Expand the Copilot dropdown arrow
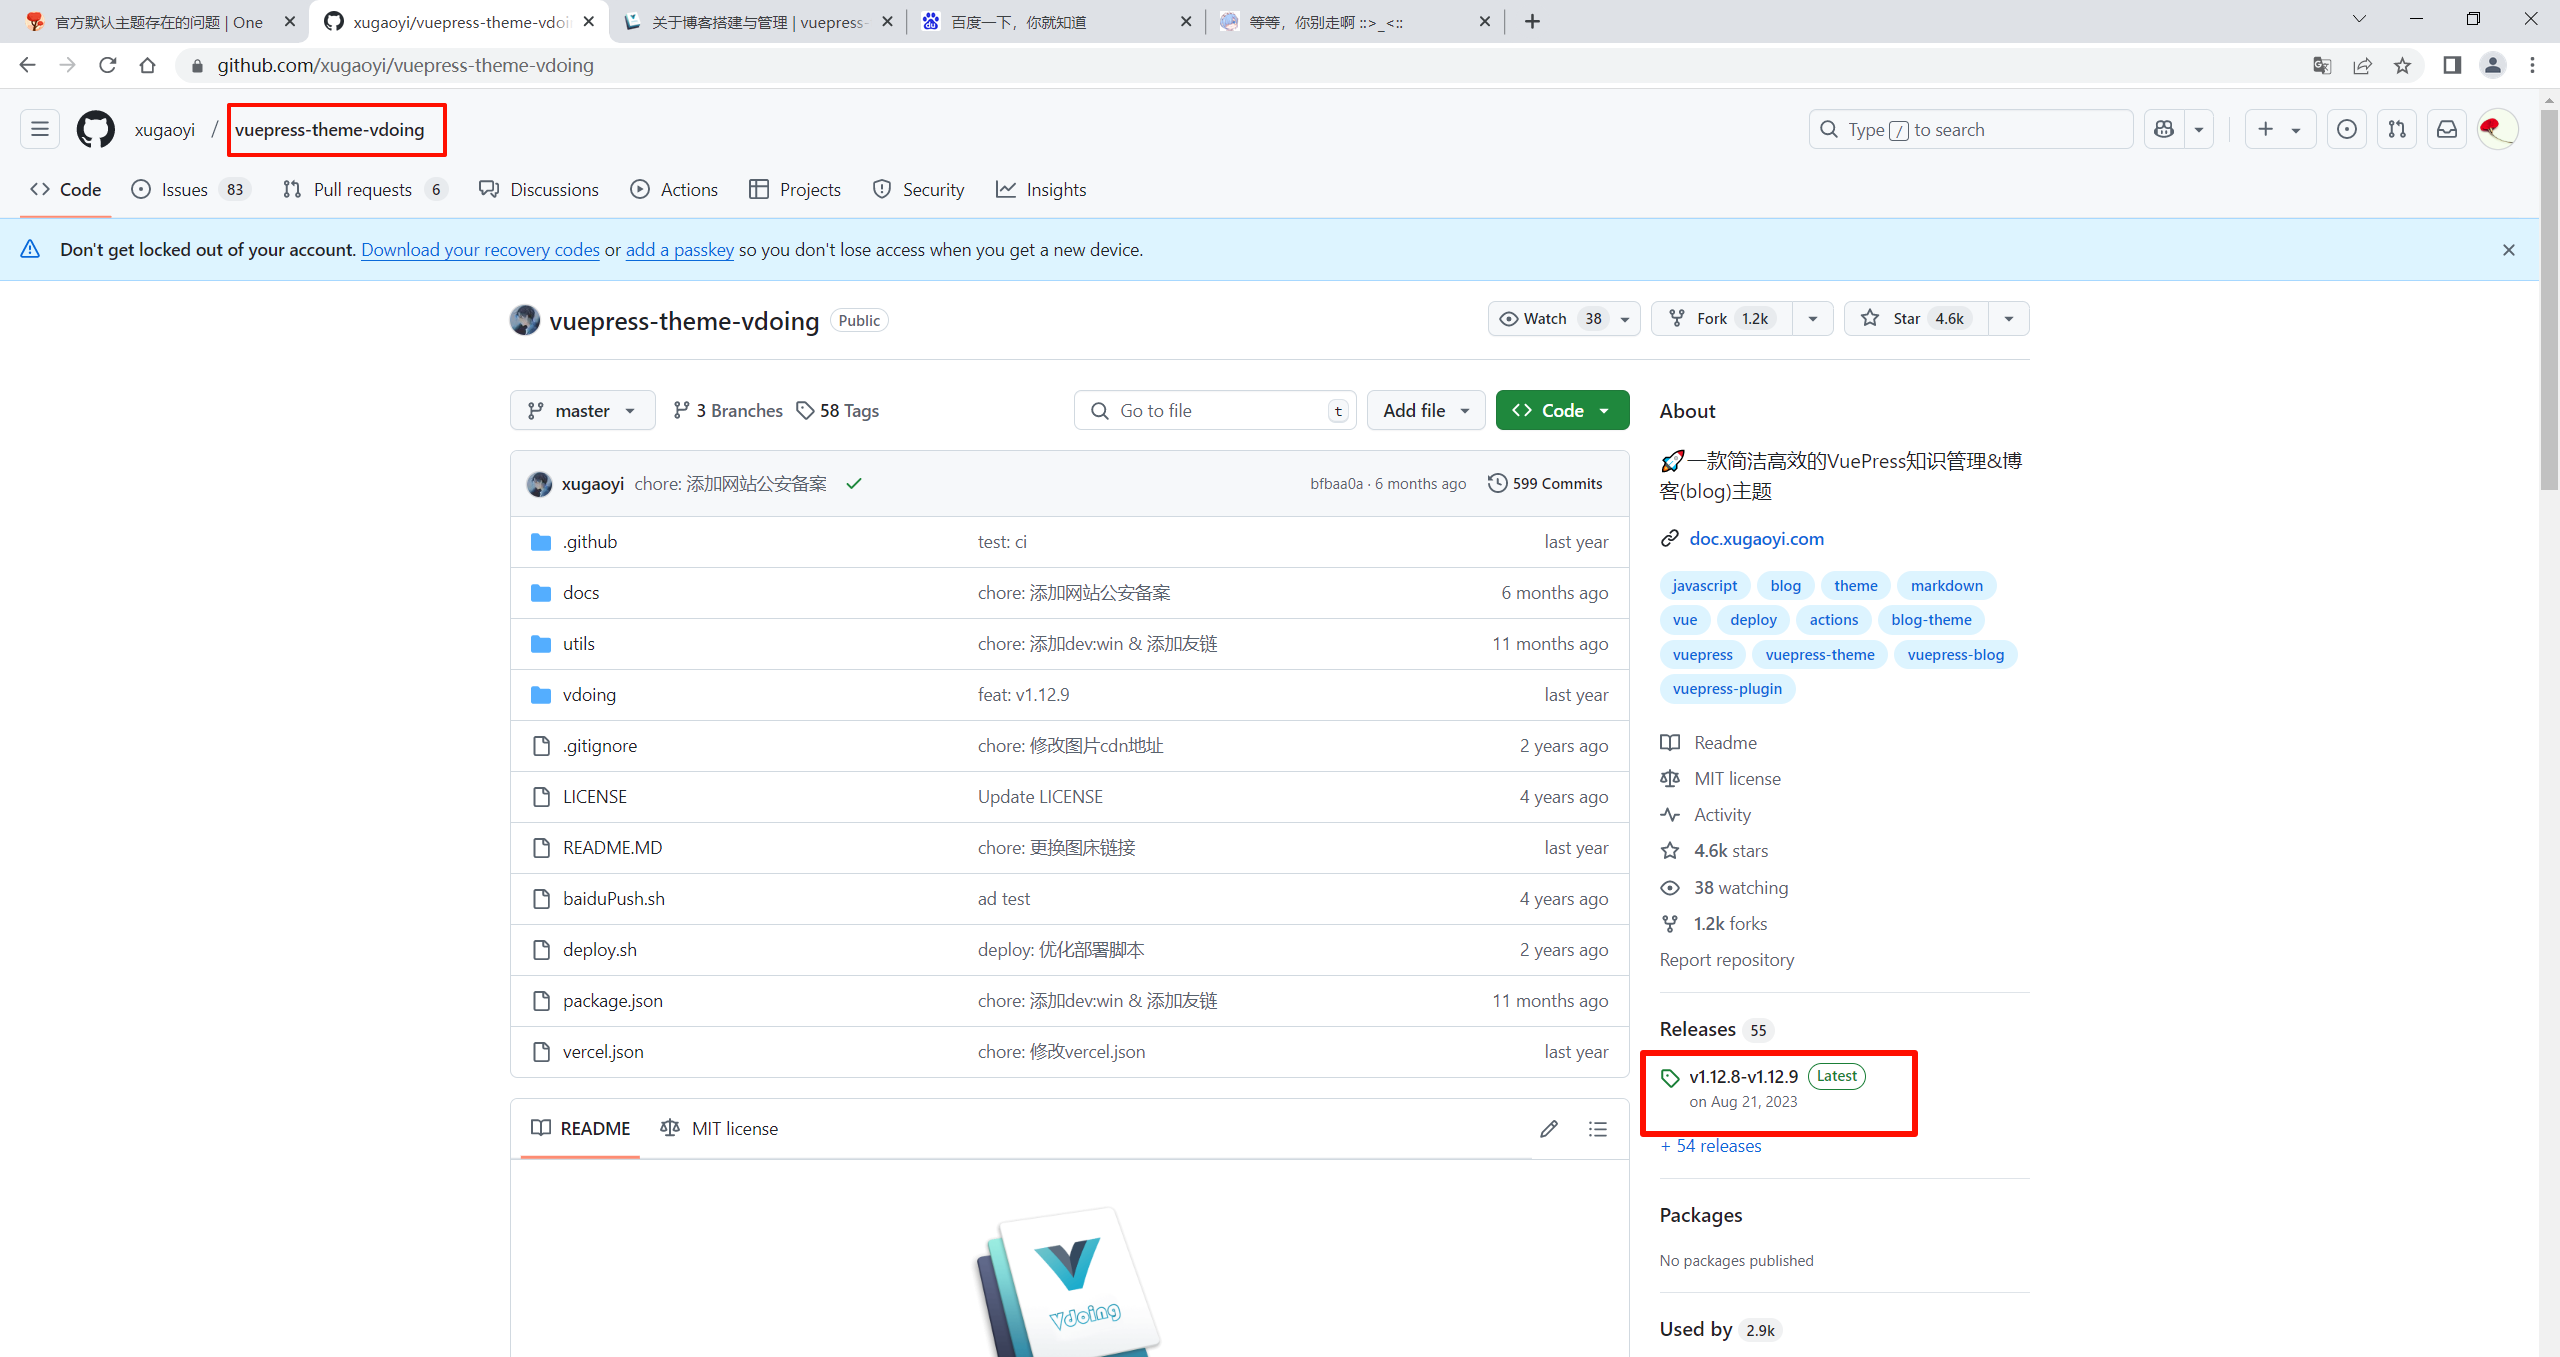Image resolution: width=2560 pixels, height=1357 pixels. 2199,129
